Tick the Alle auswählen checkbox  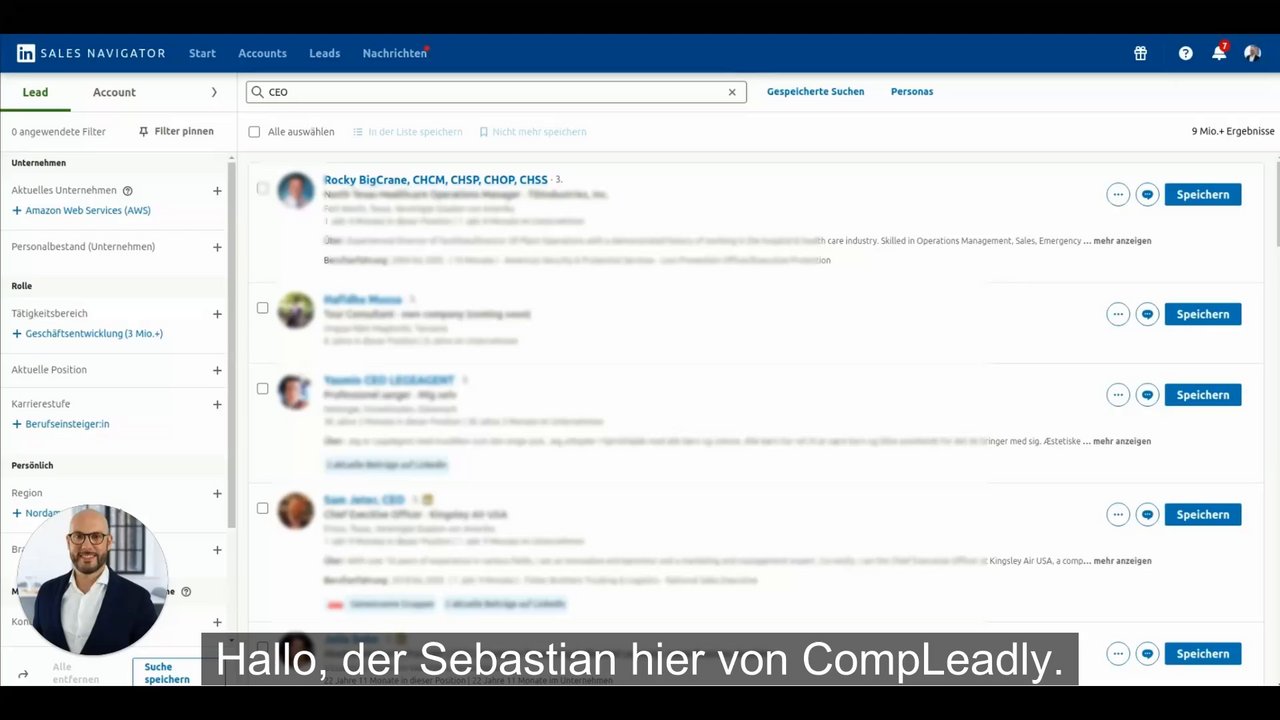[x=254, y=132]
